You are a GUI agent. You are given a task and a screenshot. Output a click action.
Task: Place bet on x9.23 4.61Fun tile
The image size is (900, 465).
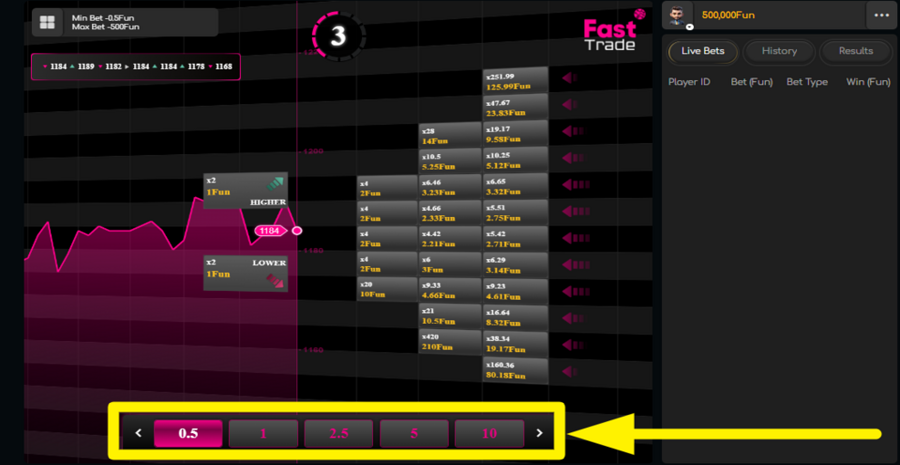point(515,292)
